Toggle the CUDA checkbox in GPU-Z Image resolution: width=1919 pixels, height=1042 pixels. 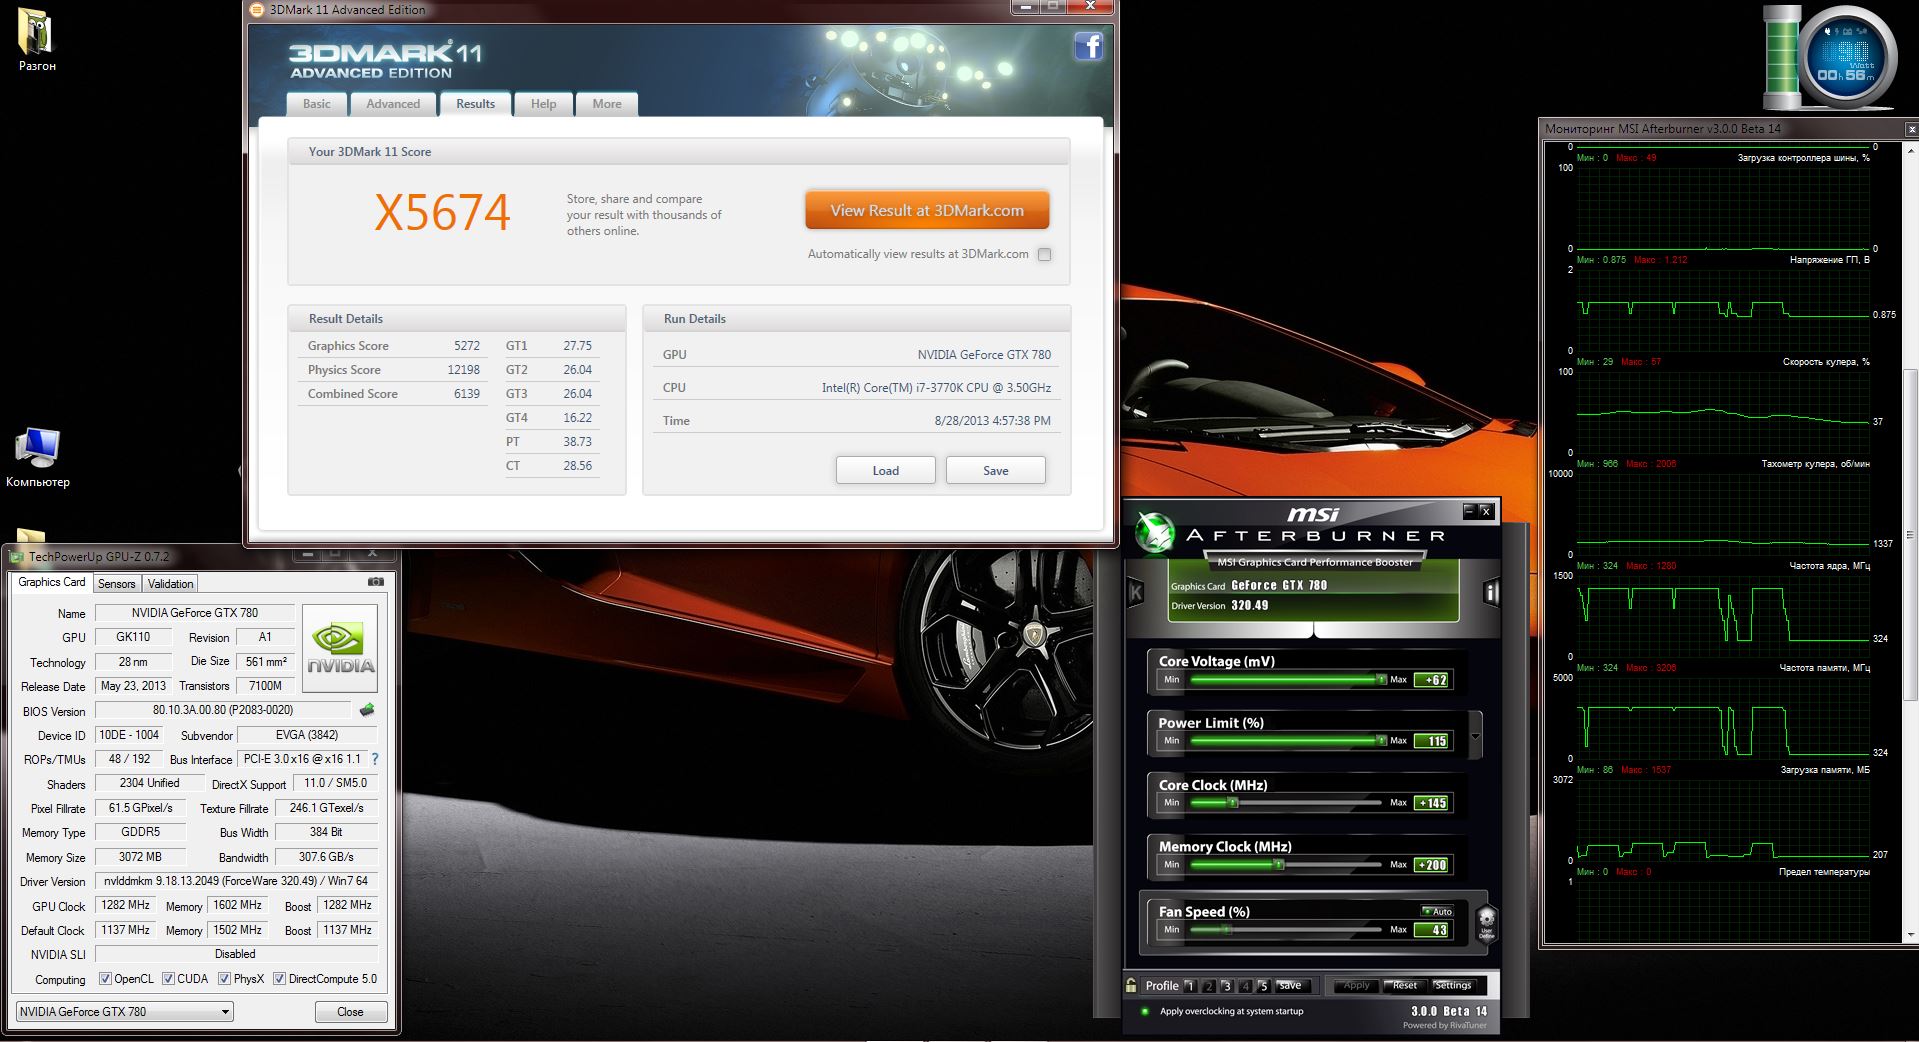(x=168, y=979)
